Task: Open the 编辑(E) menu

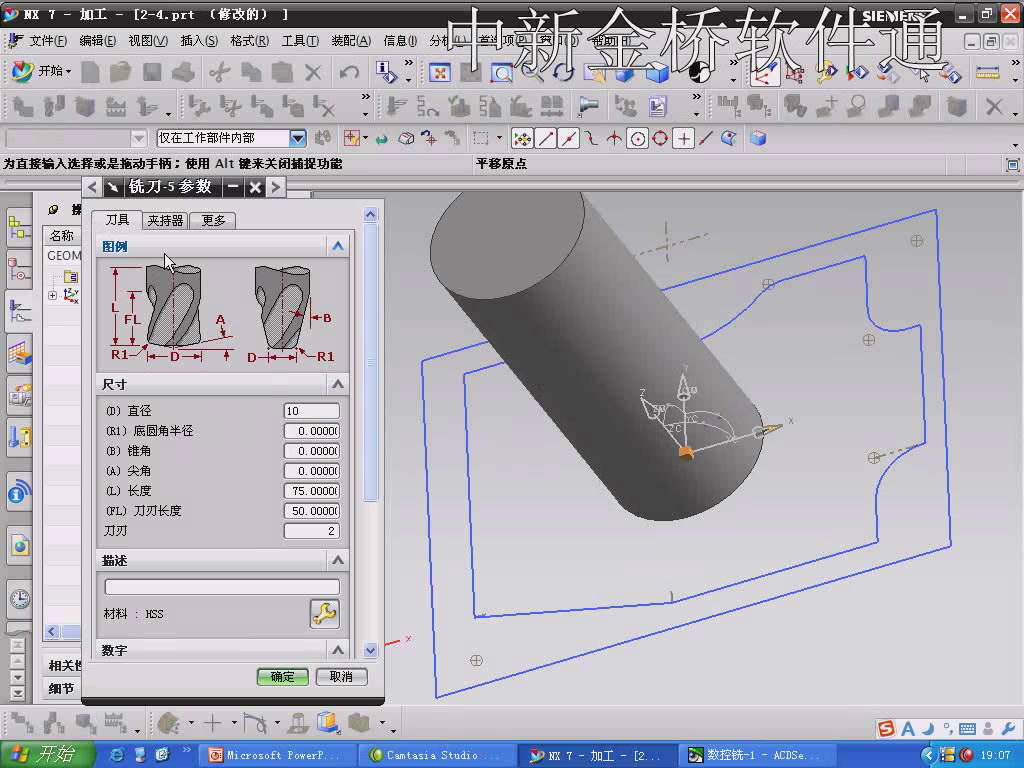Action: [x=97, y=41]
